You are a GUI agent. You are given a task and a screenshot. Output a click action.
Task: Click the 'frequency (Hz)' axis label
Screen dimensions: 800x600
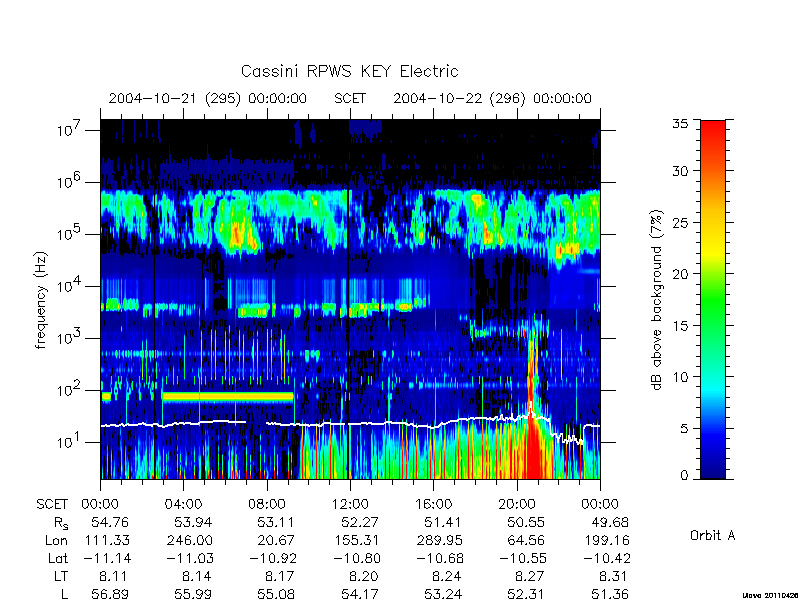click(x=41, y=300)
